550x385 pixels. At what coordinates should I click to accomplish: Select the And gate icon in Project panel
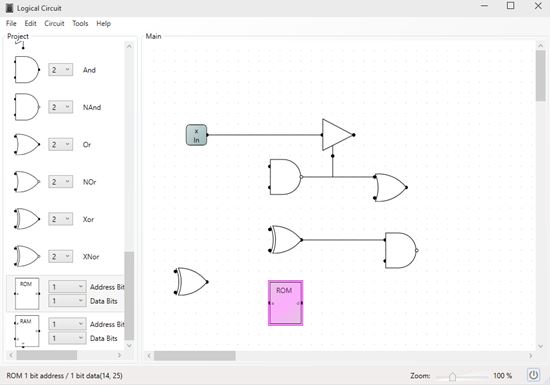(27, 69)
